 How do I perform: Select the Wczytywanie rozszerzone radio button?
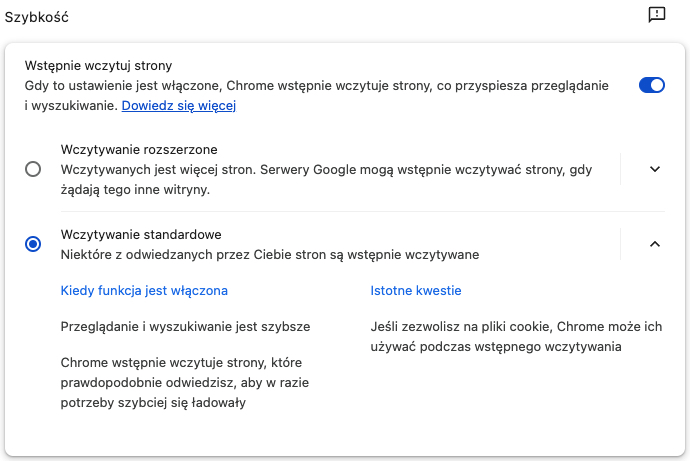(x=33, y=169)
